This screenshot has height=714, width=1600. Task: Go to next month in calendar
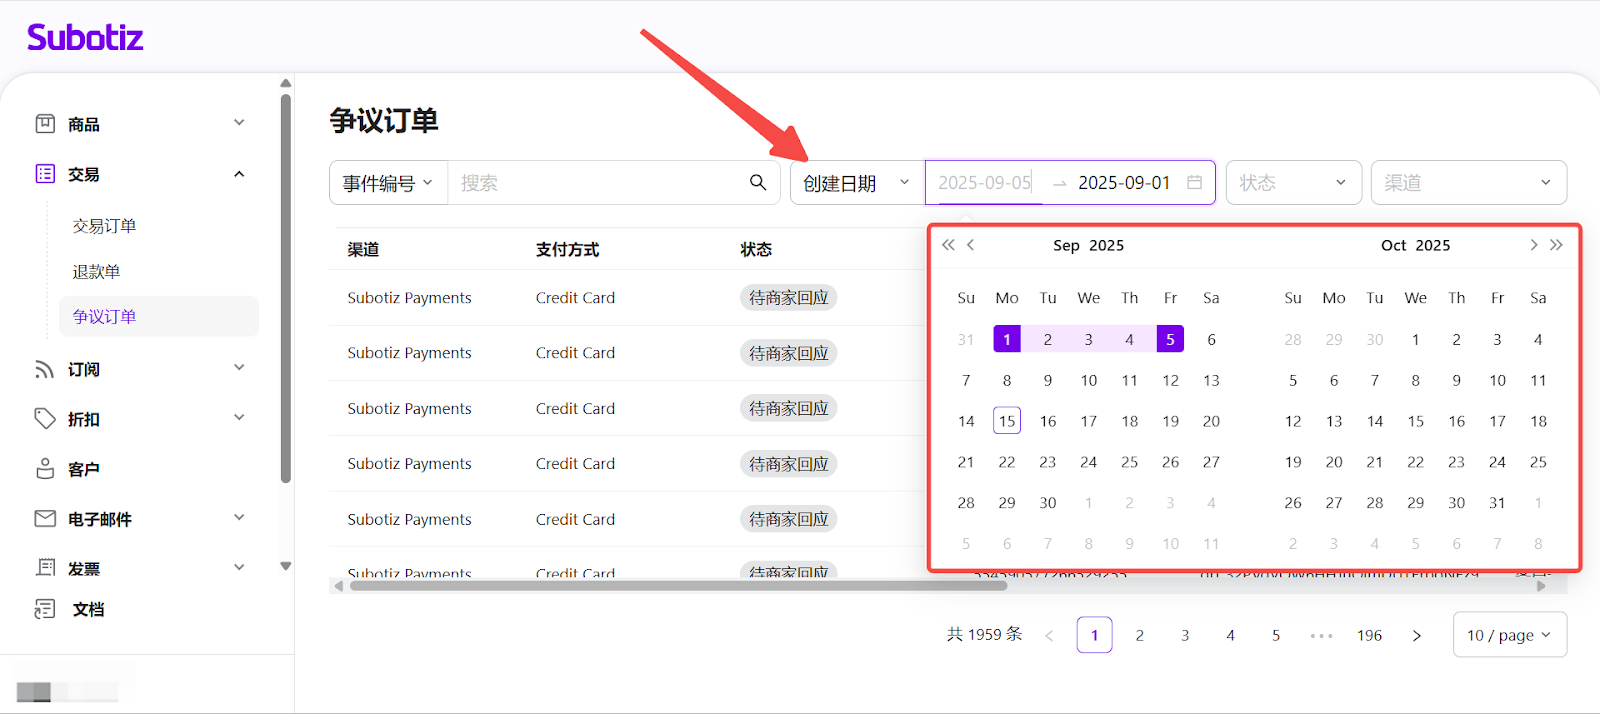[x=1533, y=245]
